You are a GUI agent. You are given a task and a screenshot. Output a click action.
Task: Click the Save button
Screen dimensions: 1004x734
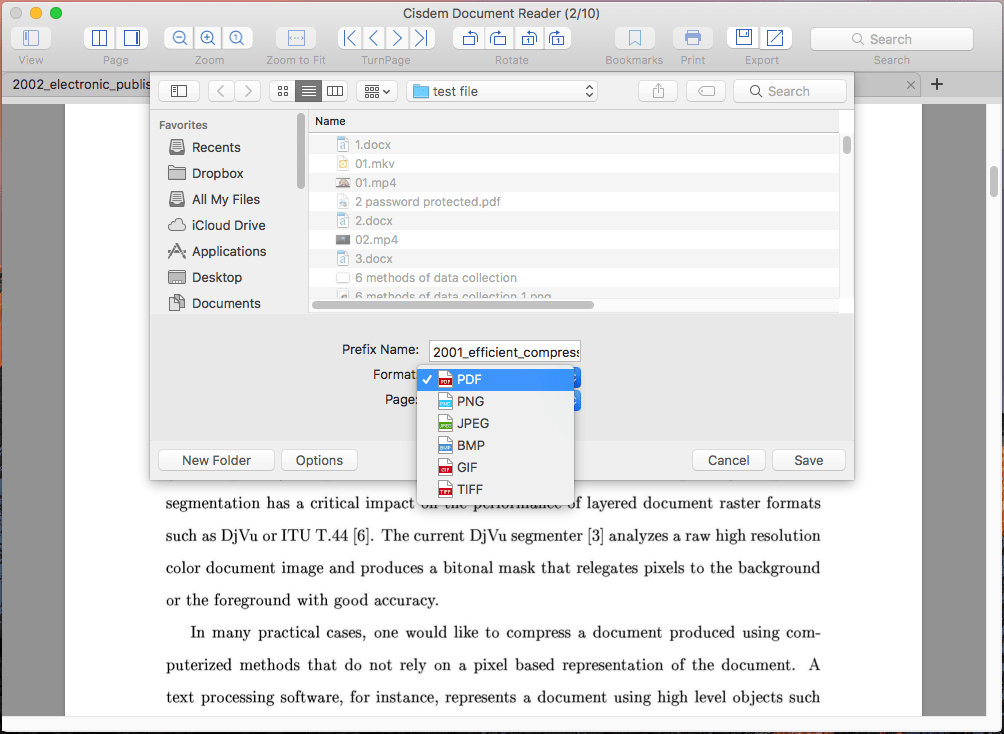click(x=809, y=460)
